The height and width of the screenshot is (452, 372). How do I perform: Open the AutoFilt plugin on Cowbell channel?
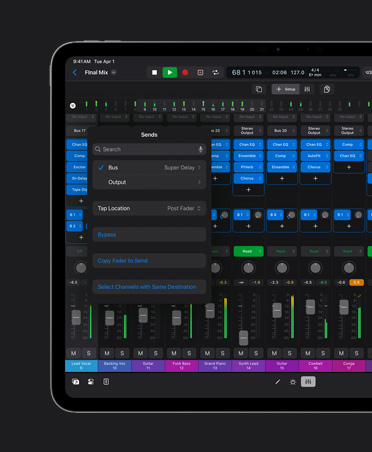point(315,156)
